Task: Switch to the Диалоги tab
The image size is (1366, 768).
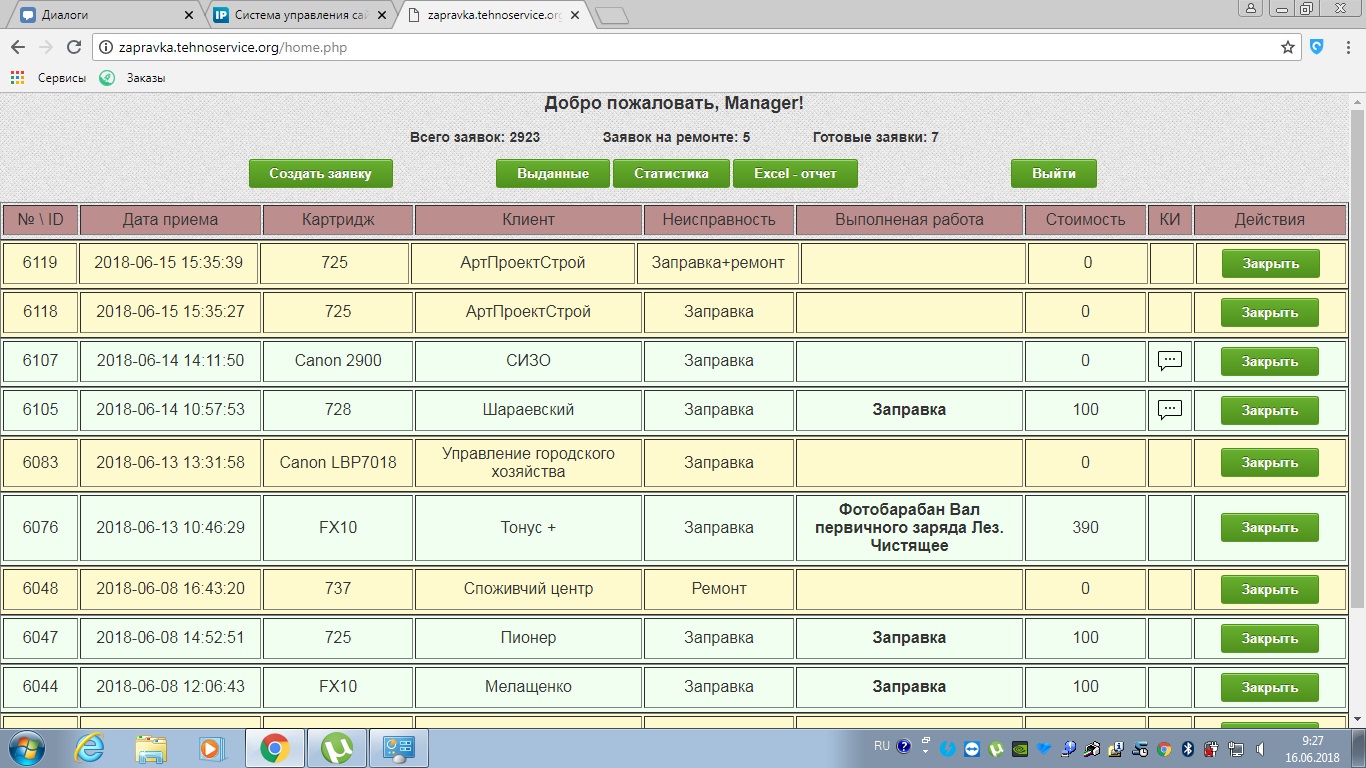Action: click(105, 15)
